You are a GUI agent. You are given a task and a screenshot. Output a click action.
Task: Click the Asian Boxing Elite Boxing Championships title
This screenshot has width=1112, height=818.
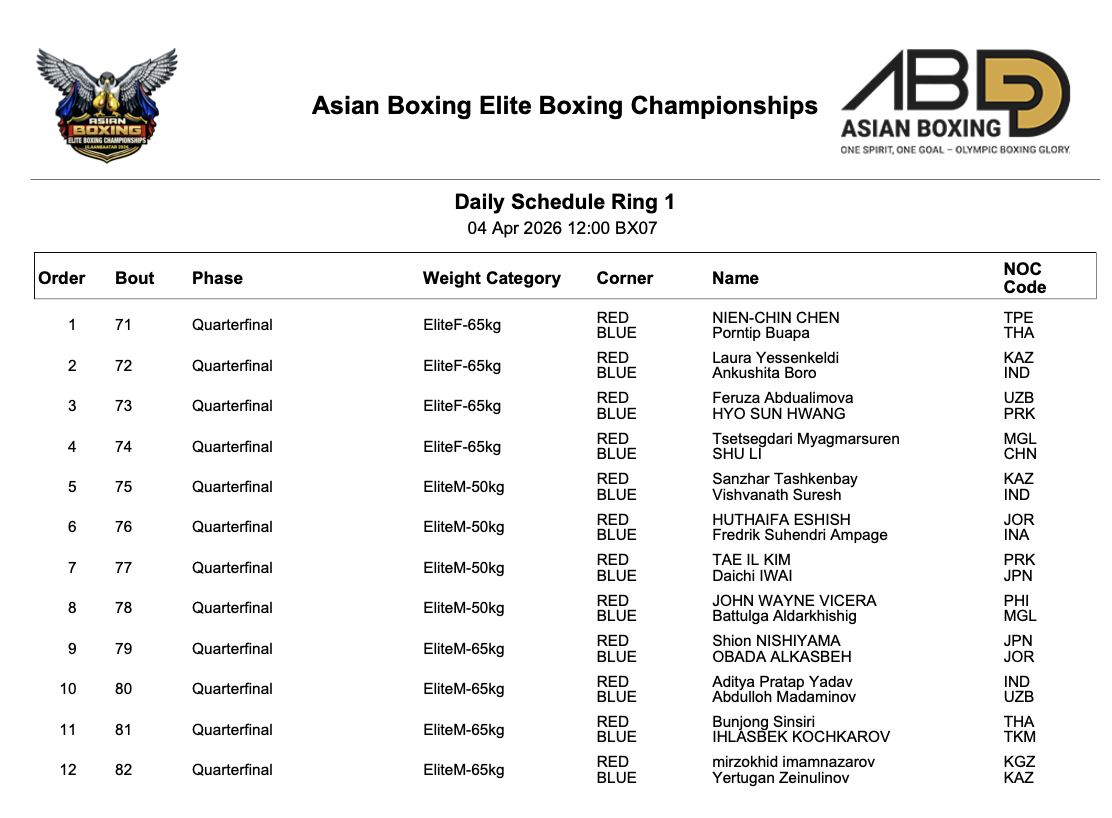(564, 106)
